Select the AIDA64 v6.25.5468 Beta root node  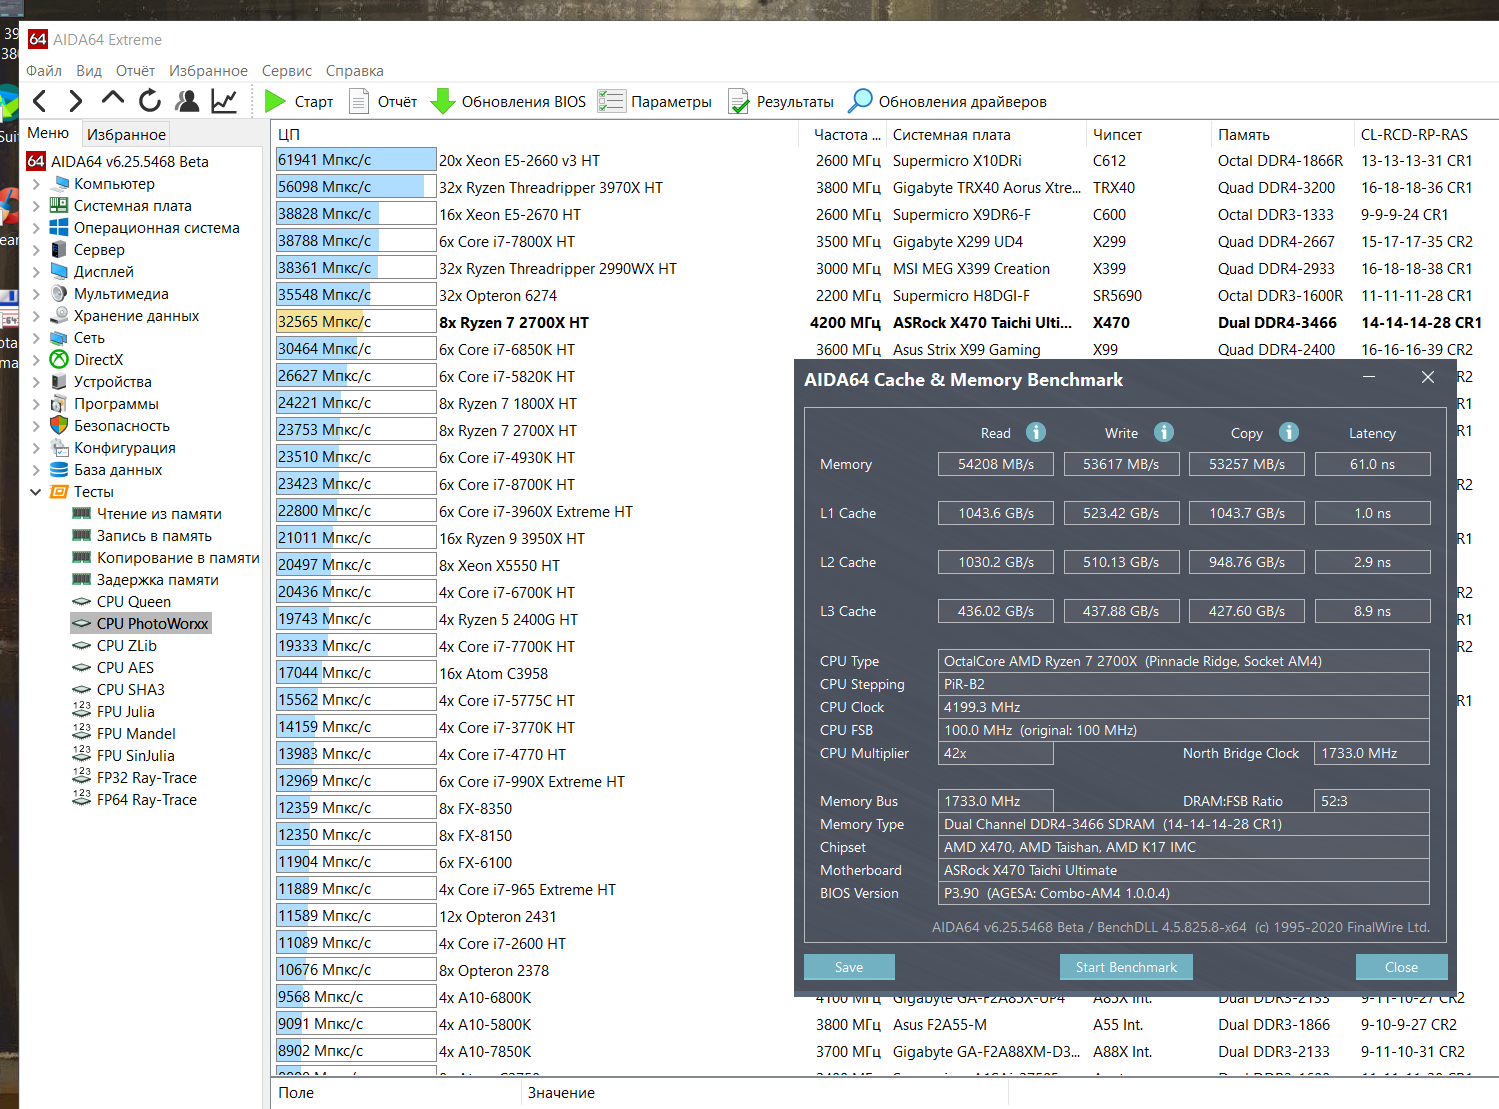[118, 162]
